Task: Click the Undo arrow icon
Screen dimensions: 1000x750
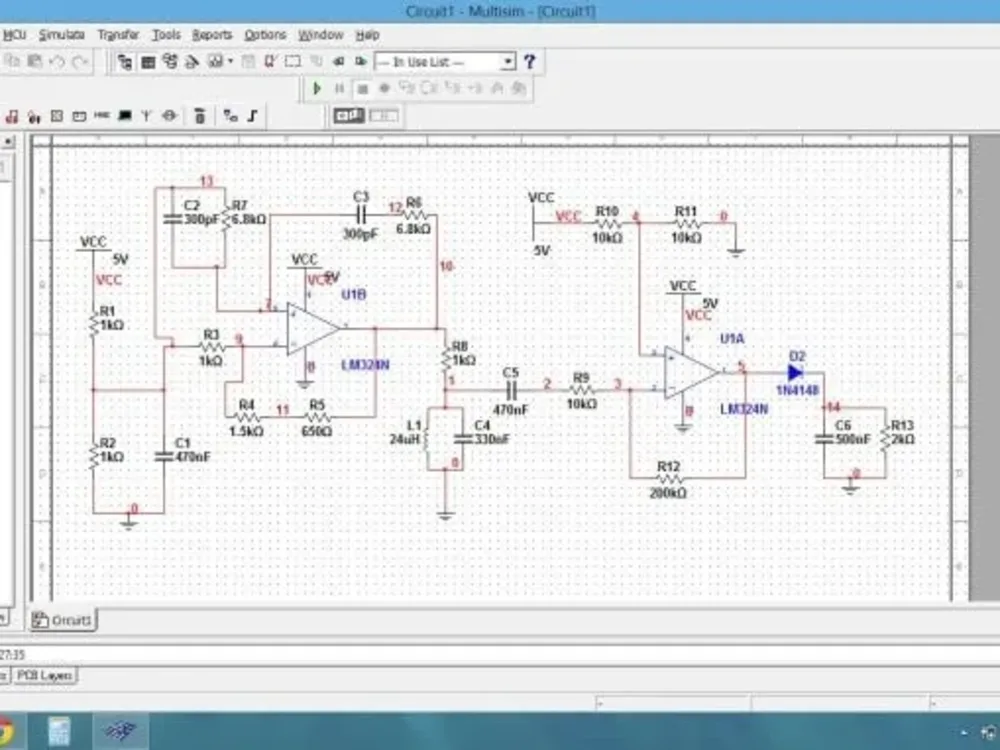Action: [57, 62]
